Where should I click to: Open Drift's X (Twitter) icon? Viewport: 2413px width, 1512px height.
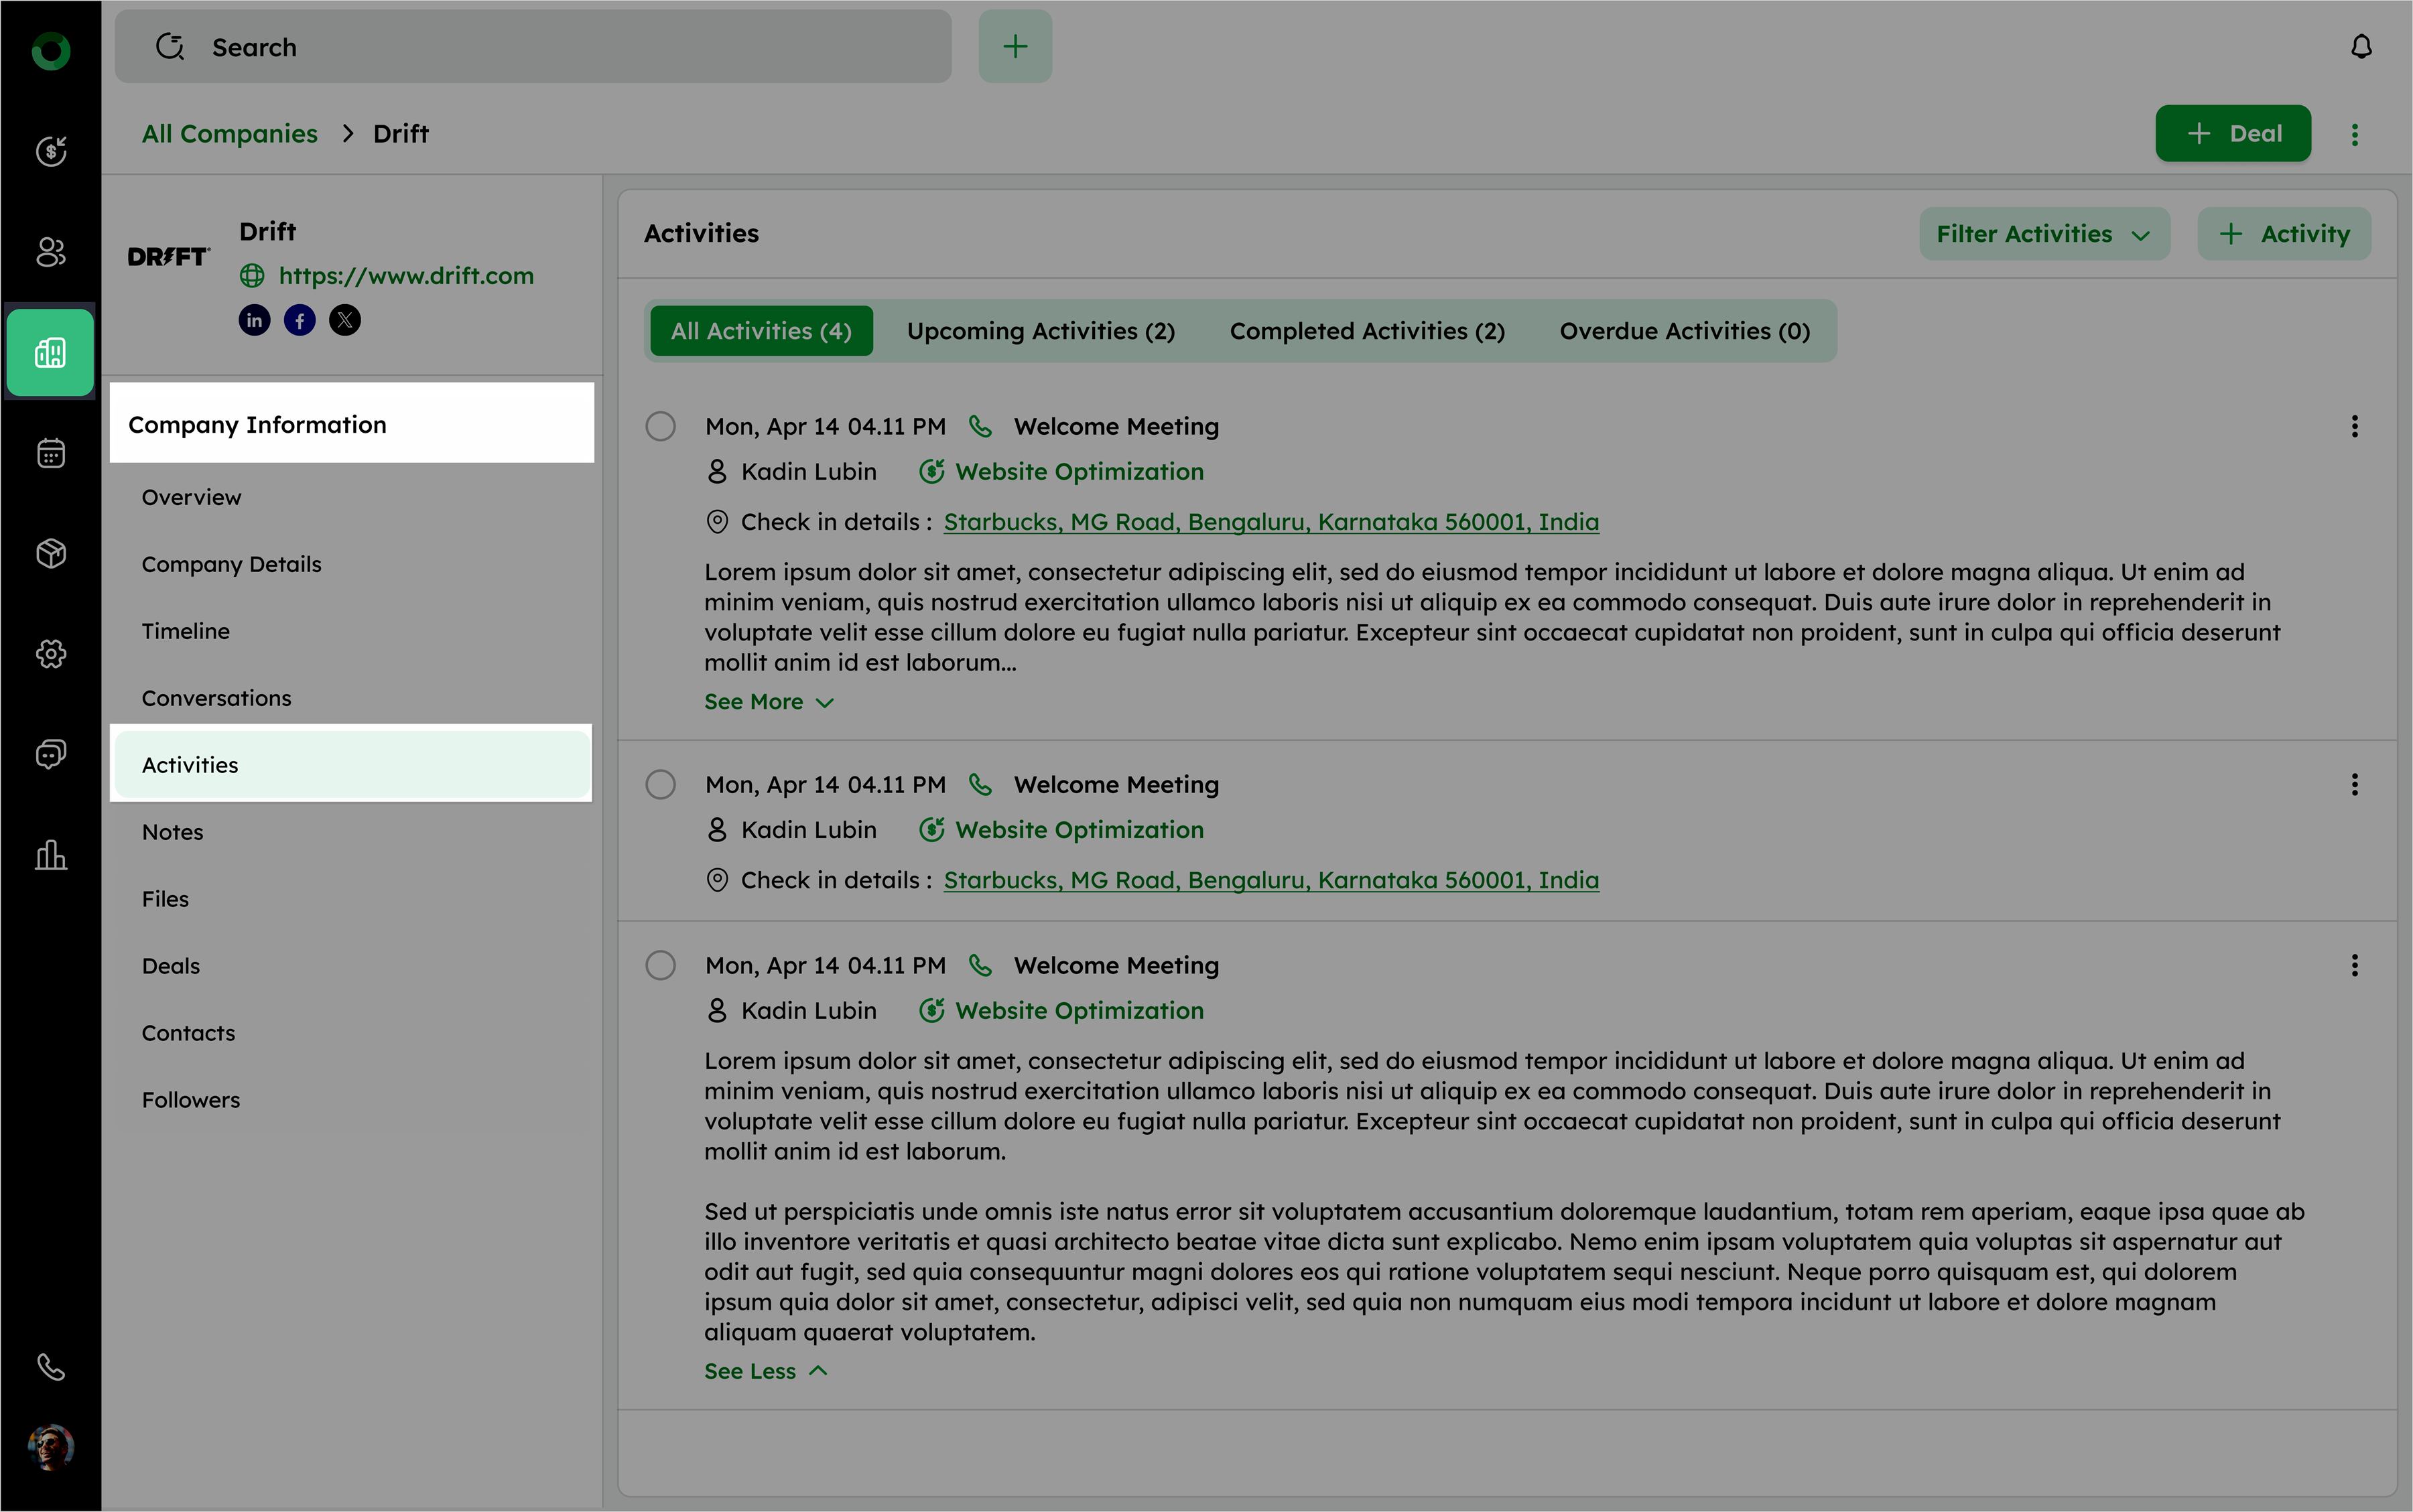click(345, 320)
